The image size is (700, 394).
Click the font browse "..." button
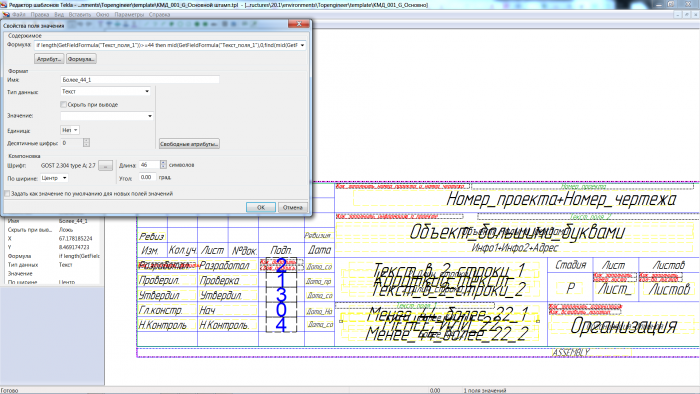pyautogui.click(x=105, y=166)
